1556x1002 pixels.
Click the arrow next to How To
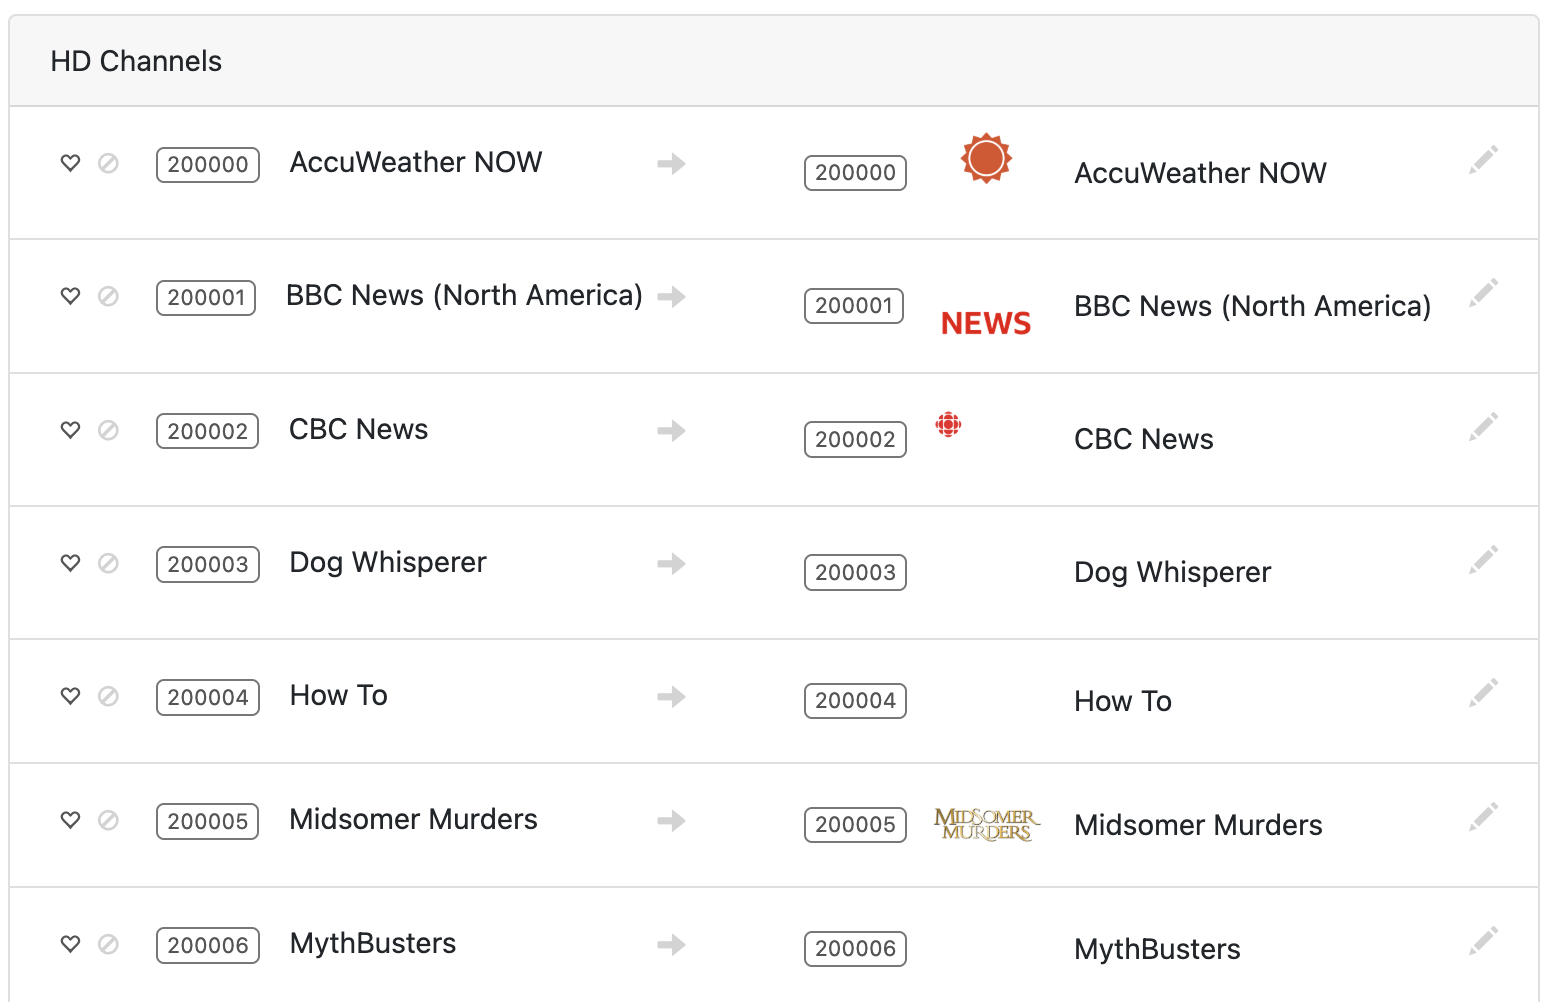pos(671,696)
